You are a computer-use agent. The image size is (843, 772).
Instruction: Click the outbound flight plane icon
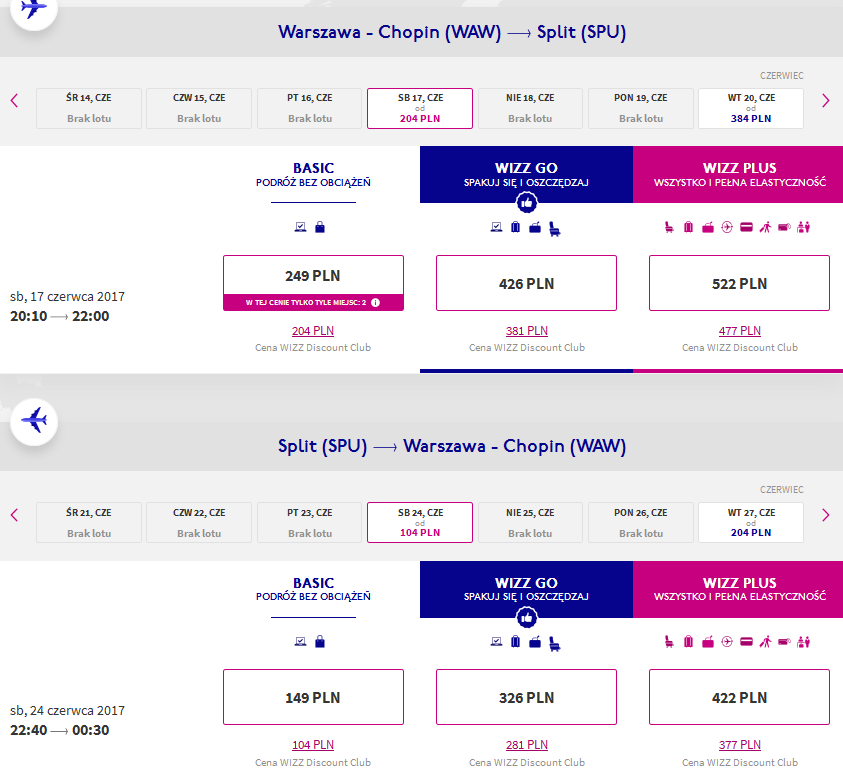33,8
